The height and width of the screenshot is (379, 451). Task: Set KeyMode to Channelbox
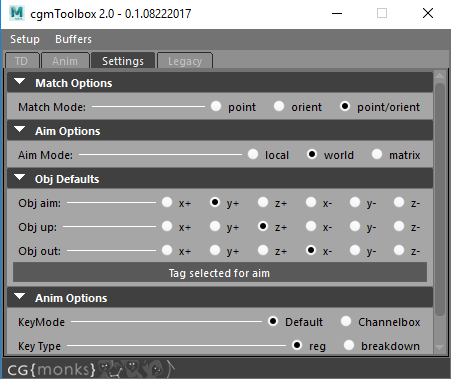coord(346,321)
